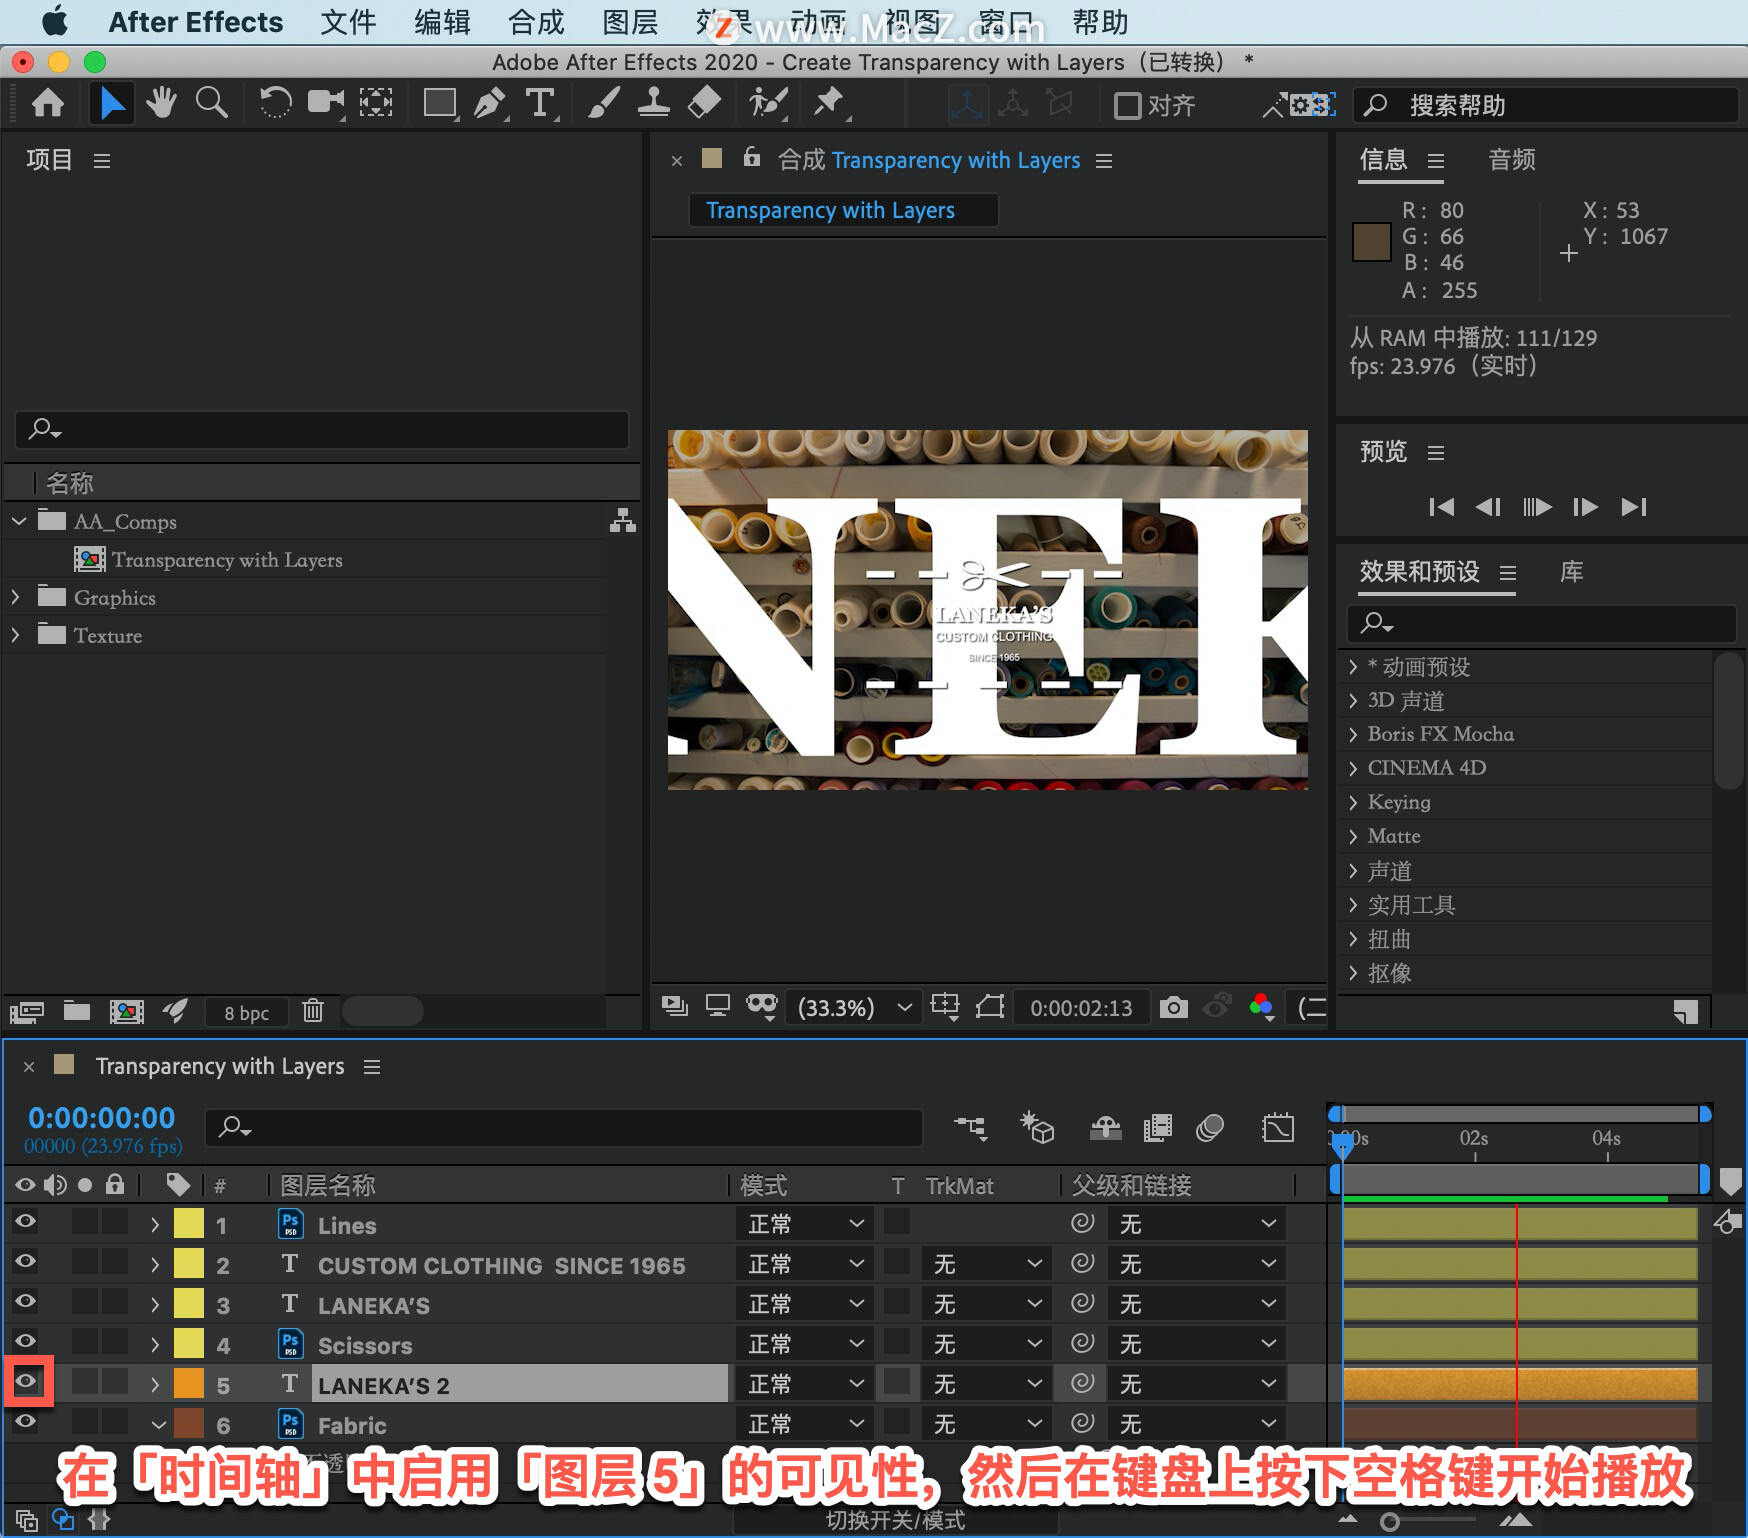Viewport: 1748px width, 1538px height.
Task: Switch to the 音频 tab
Action: point(1511,159)
